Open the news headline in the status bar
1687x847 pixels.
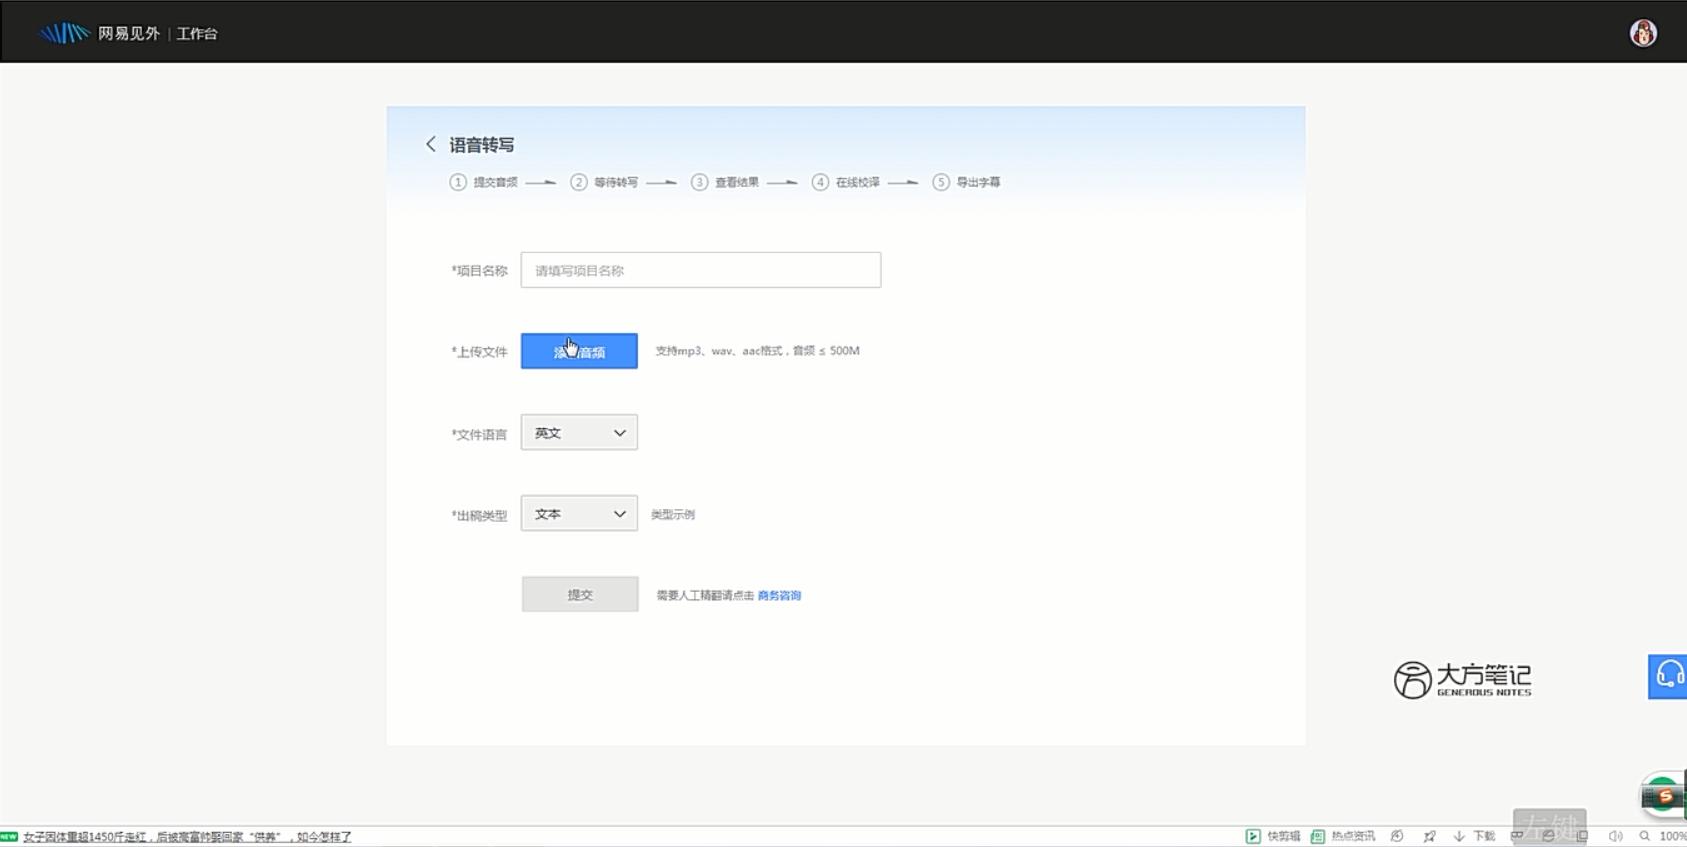[187, 837]
